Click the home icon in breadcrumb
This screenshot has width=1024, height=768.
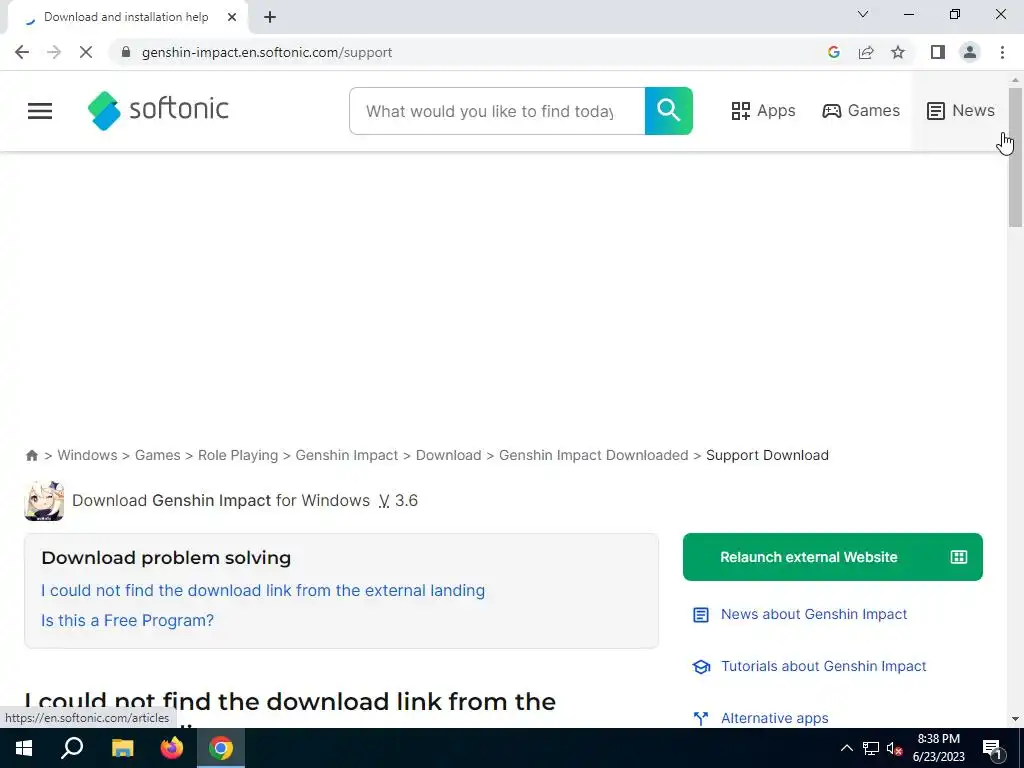coord(31,455)
